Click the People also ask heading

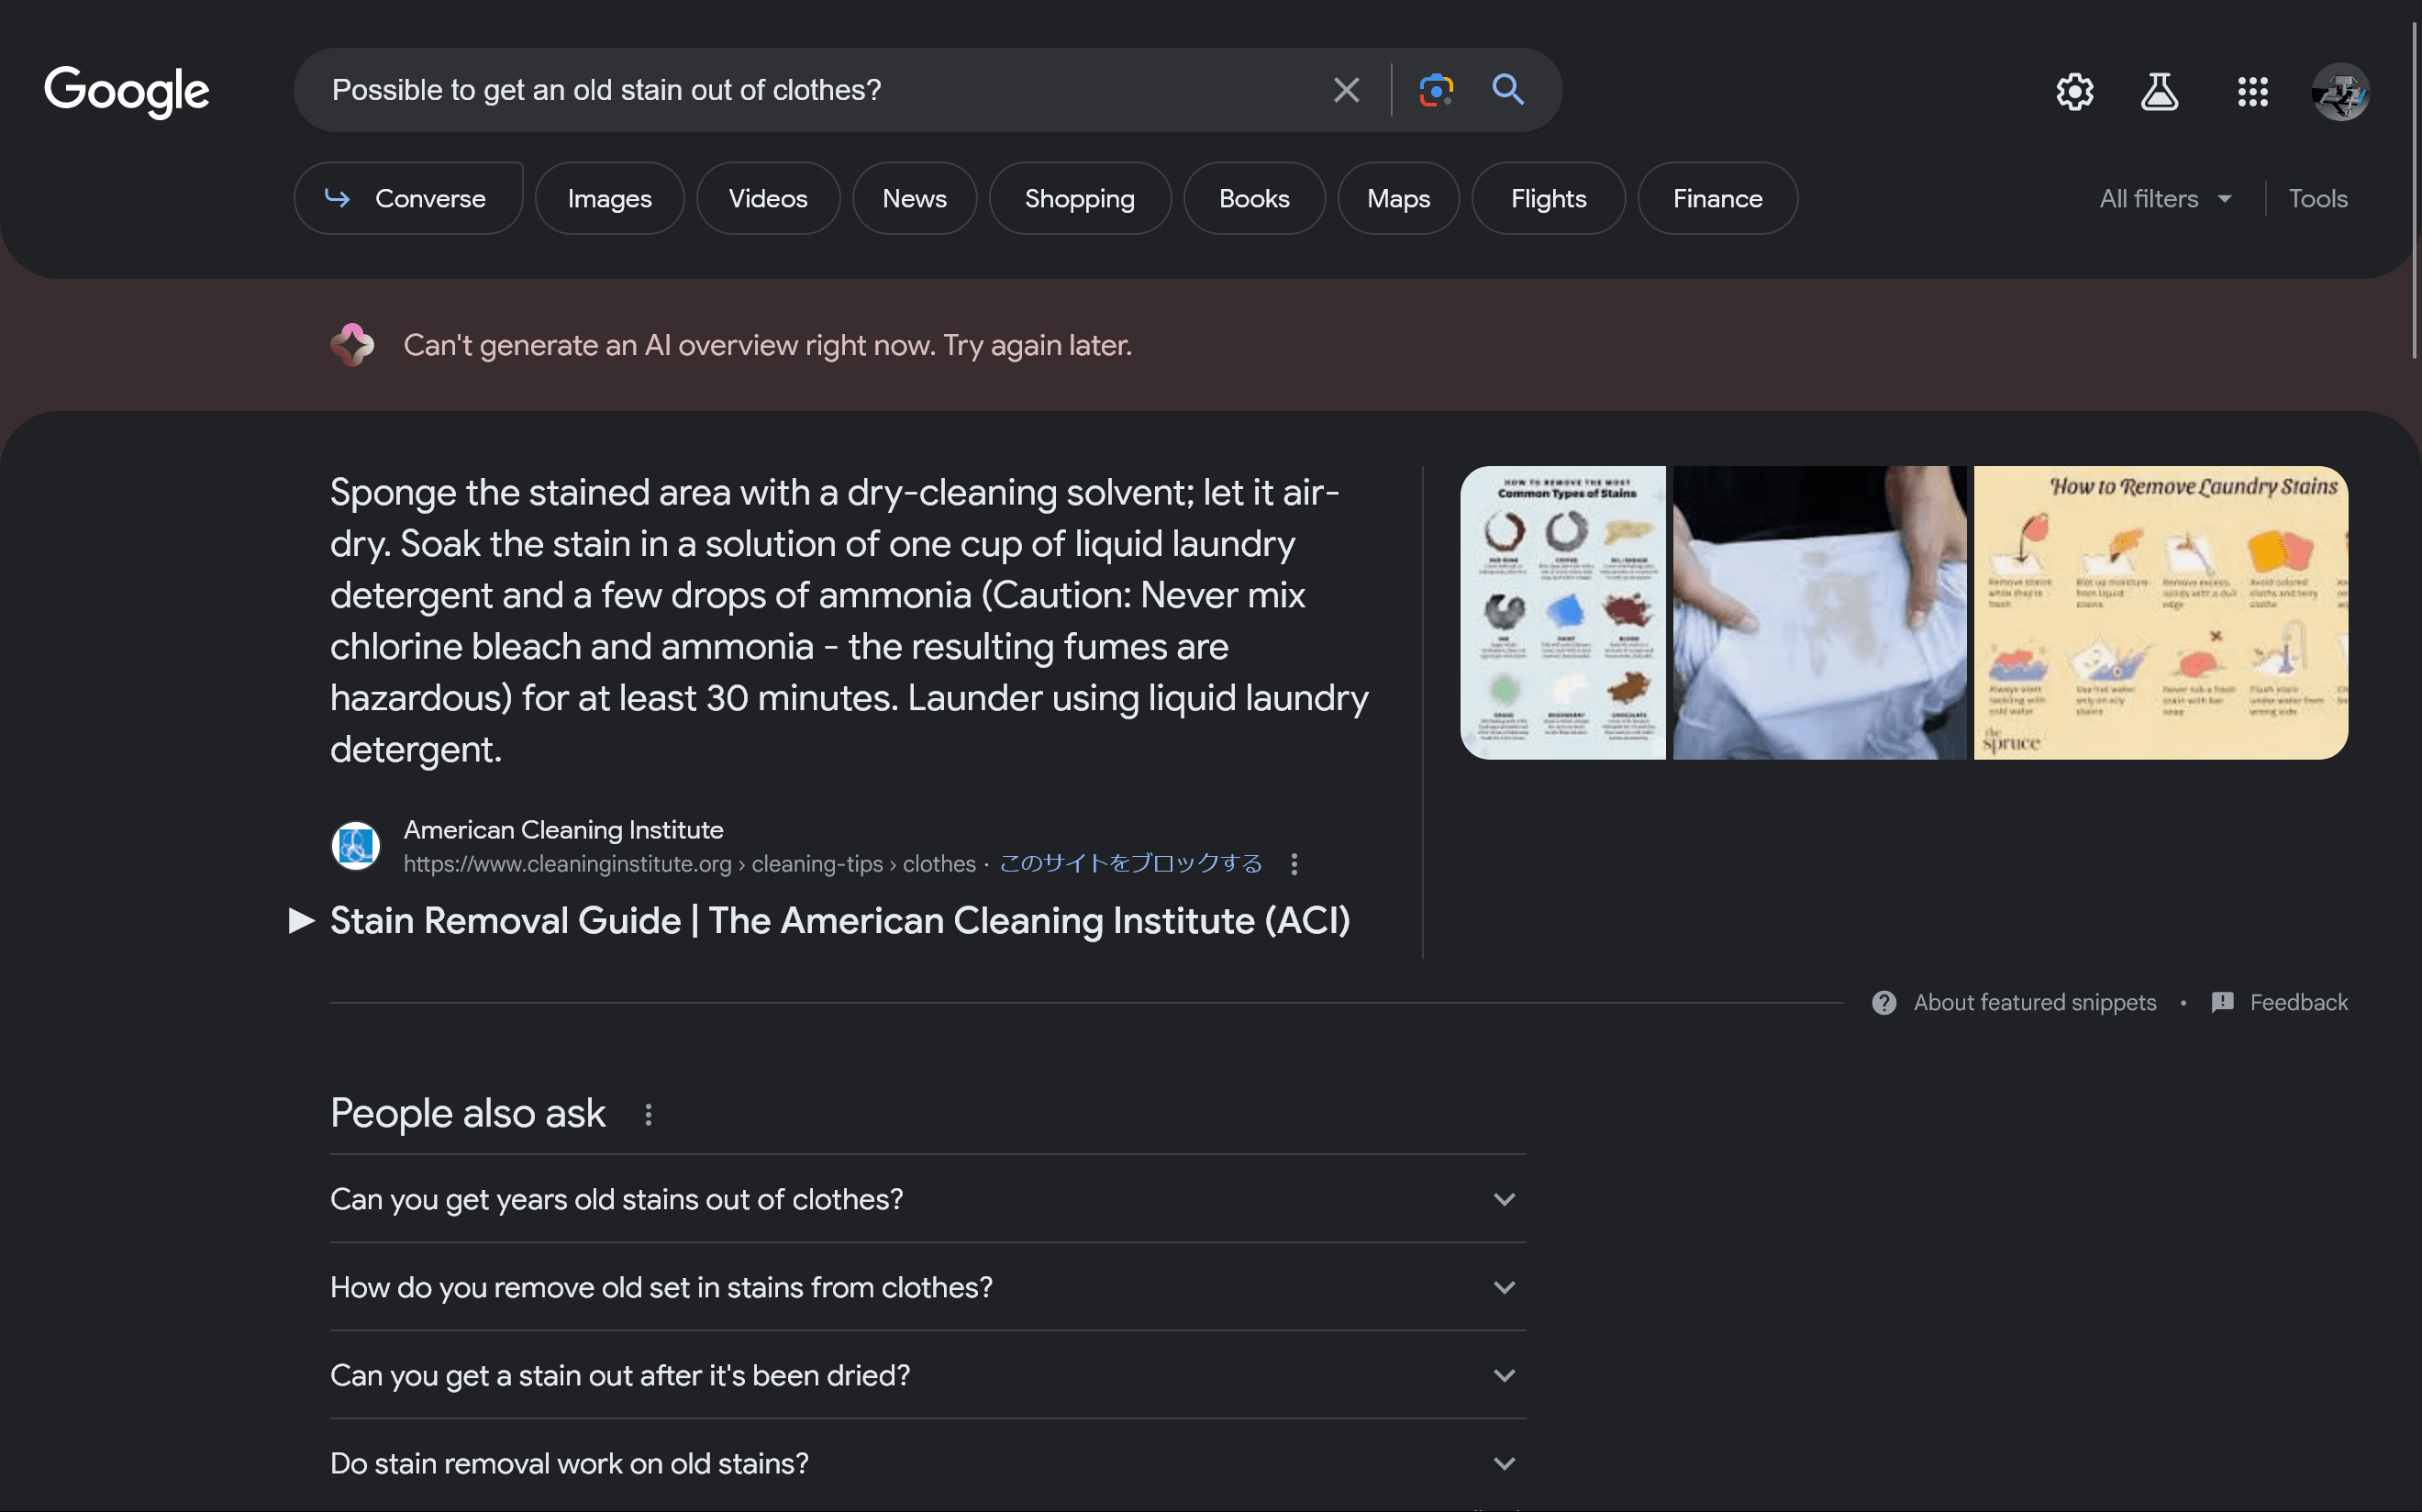[467, 1113]
